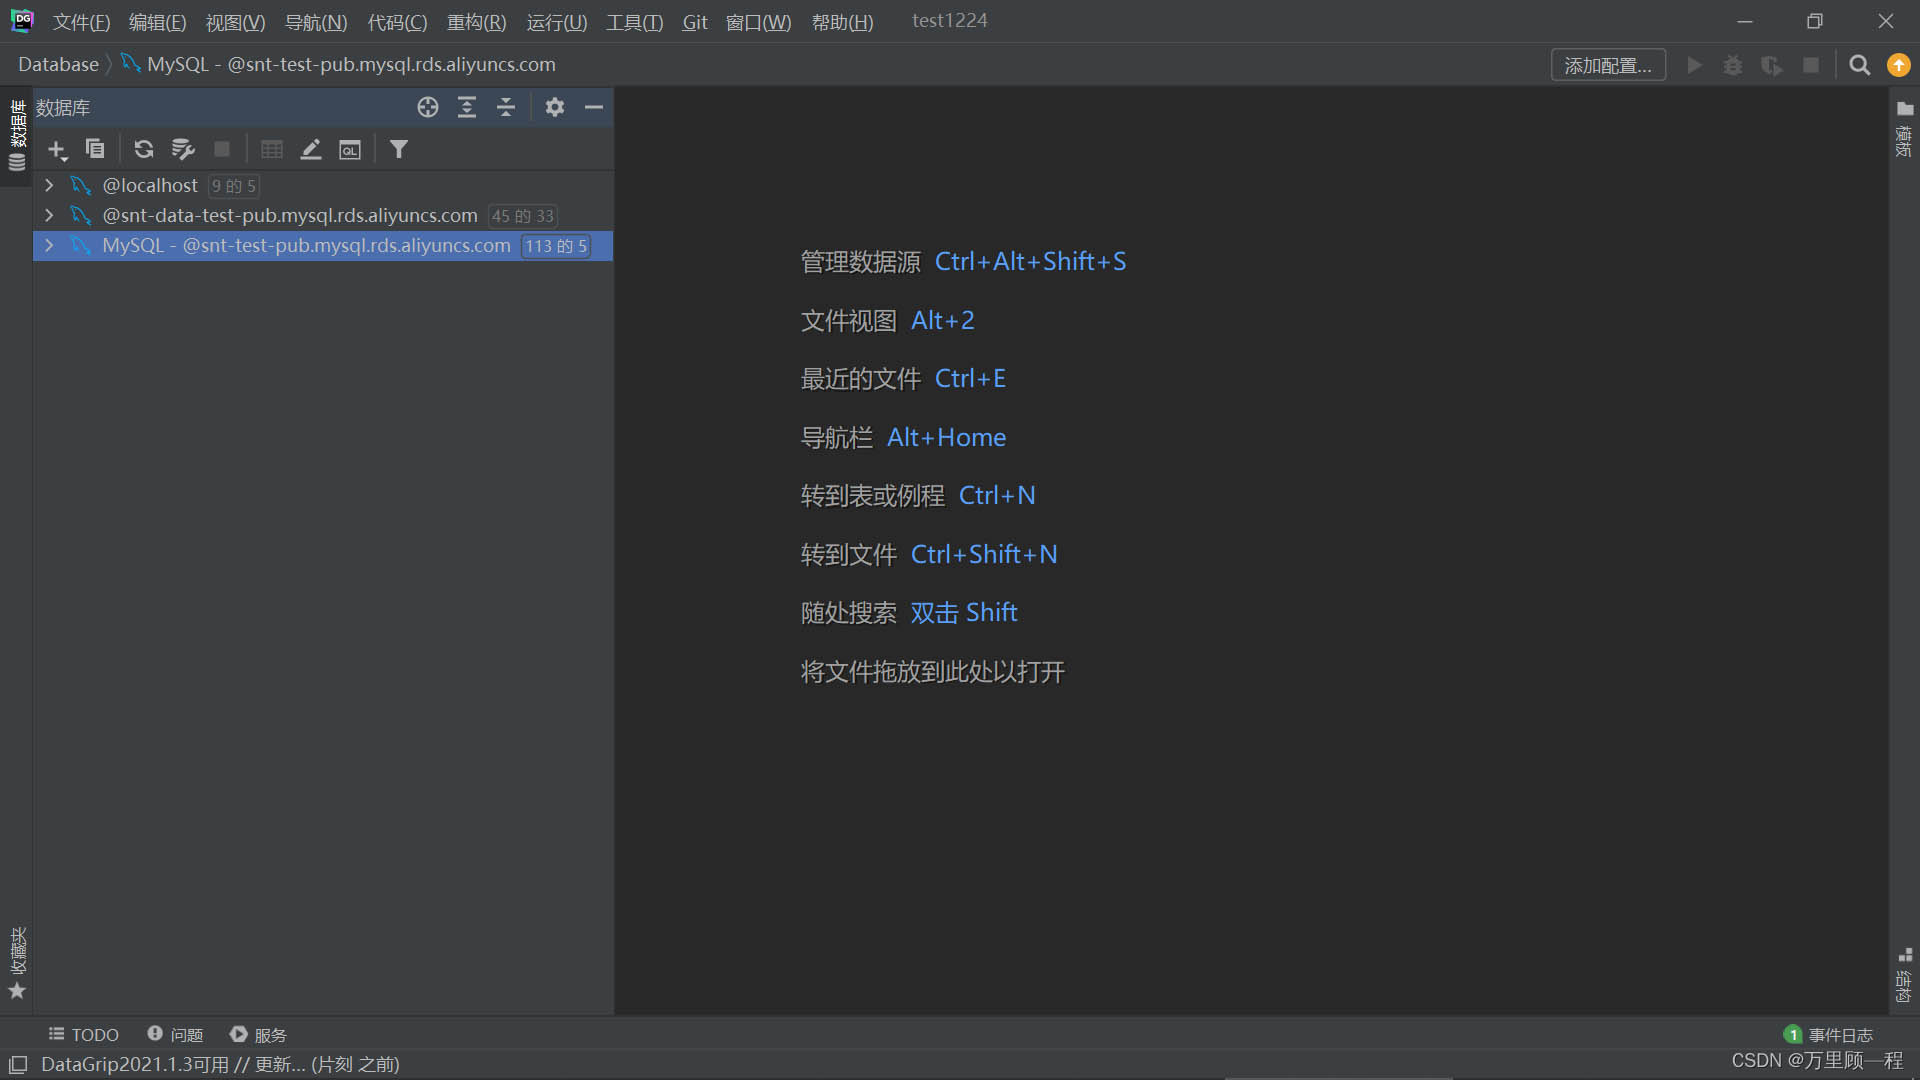Open the 事件日志 event log
Image resolution: width=1920 pixels, height=1080 pixels.
(x=1829, y=1034)
